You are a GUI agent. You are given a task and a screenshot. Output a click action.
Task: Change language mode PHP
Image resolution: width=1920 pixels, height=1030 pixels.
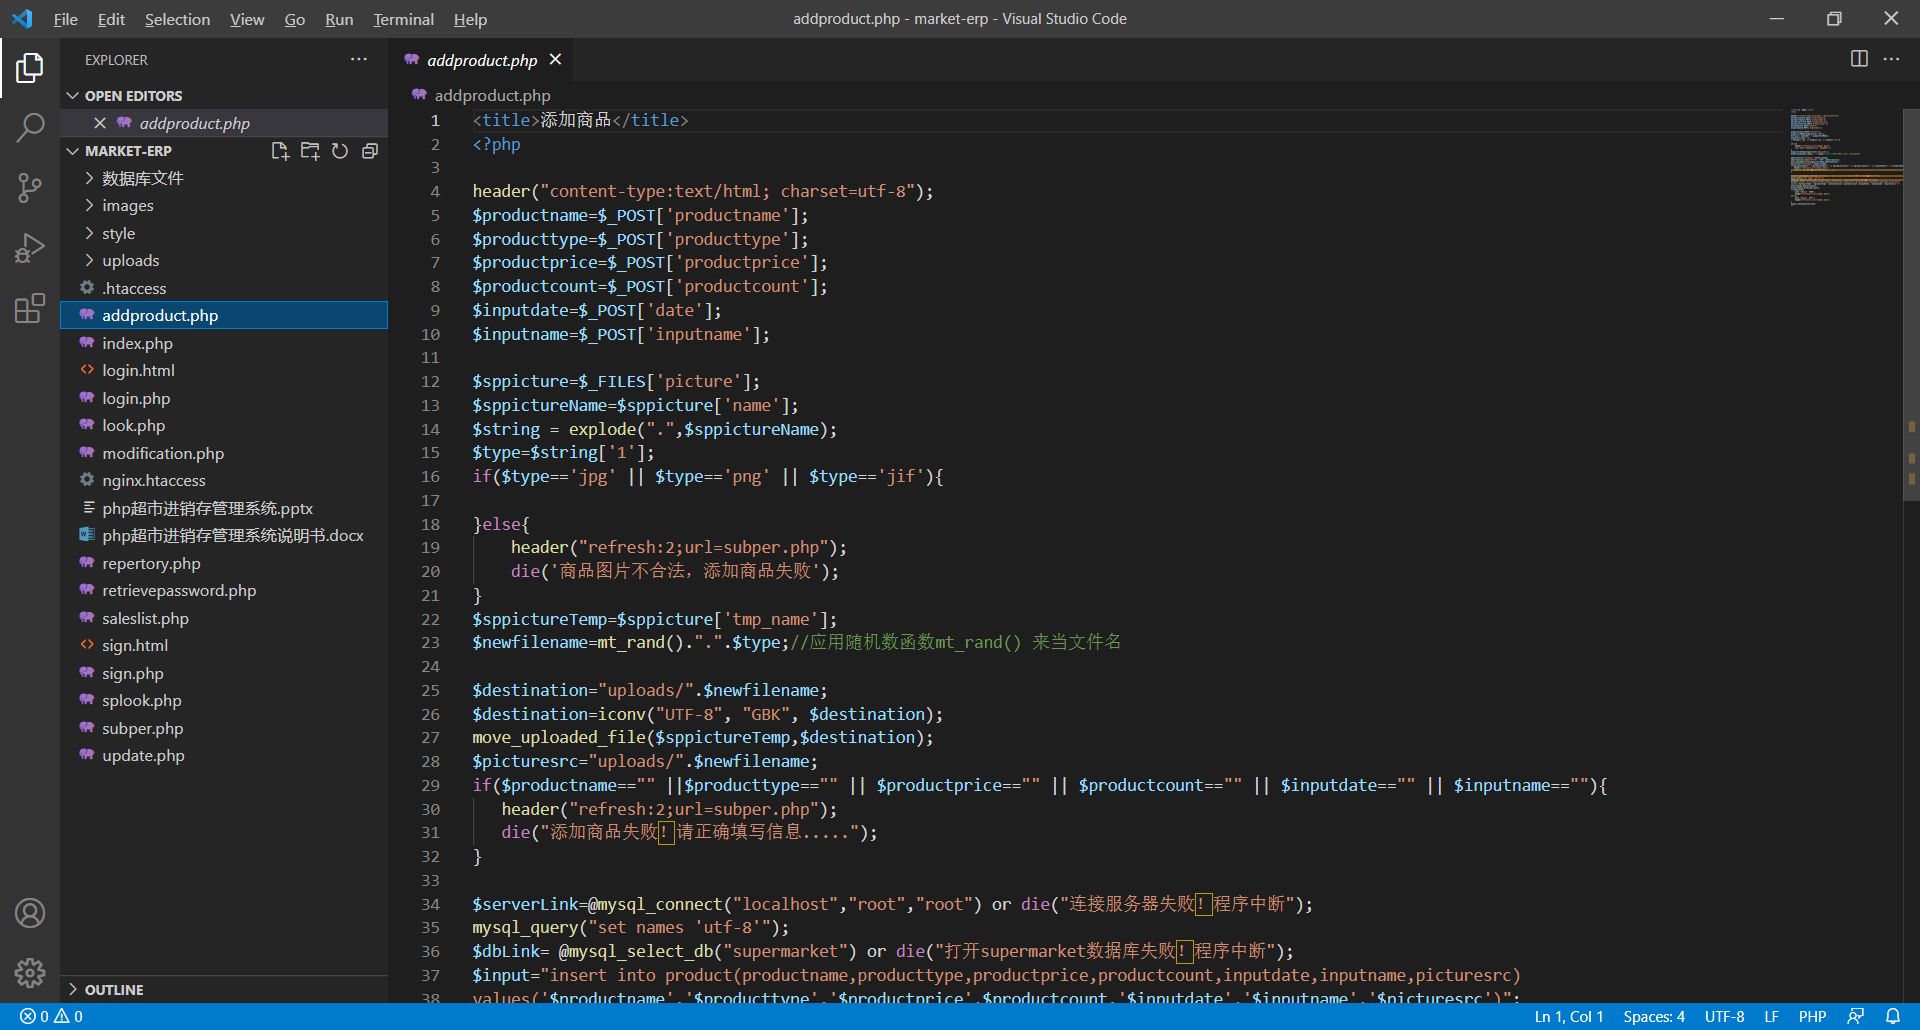tap(1812, 1016)
